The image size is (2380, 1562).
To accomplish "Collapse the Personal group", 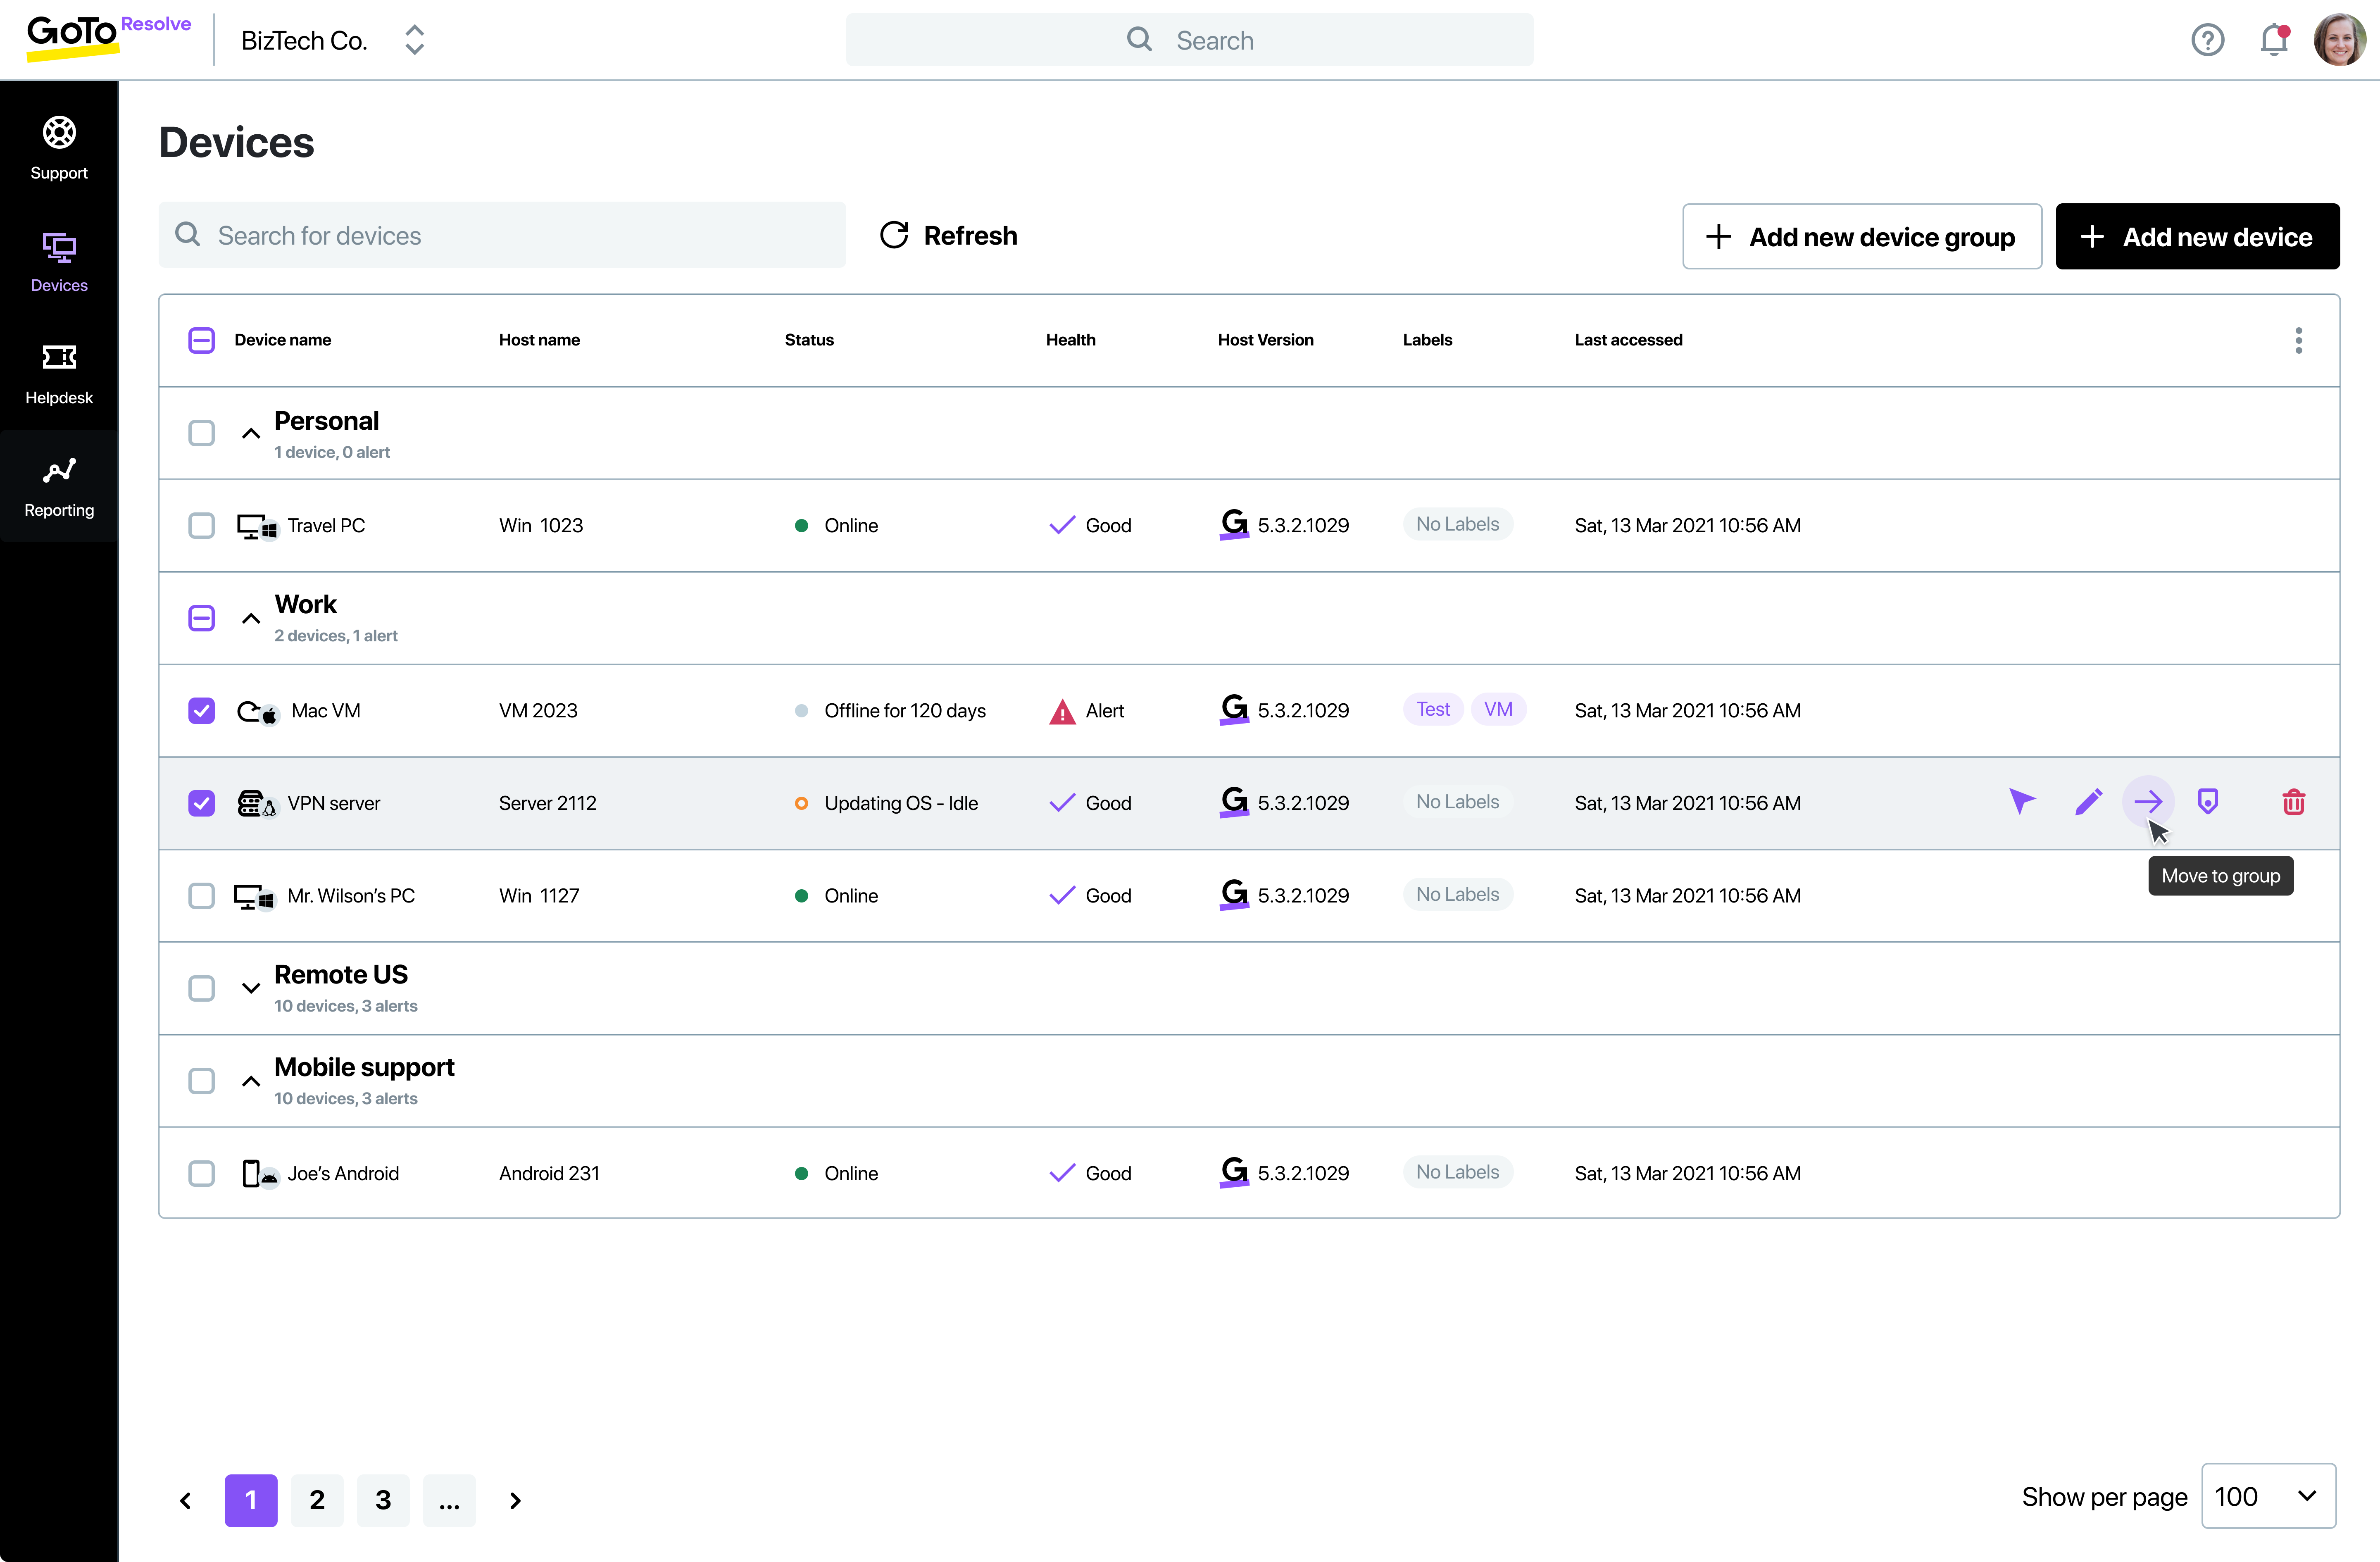I will 251,433.
